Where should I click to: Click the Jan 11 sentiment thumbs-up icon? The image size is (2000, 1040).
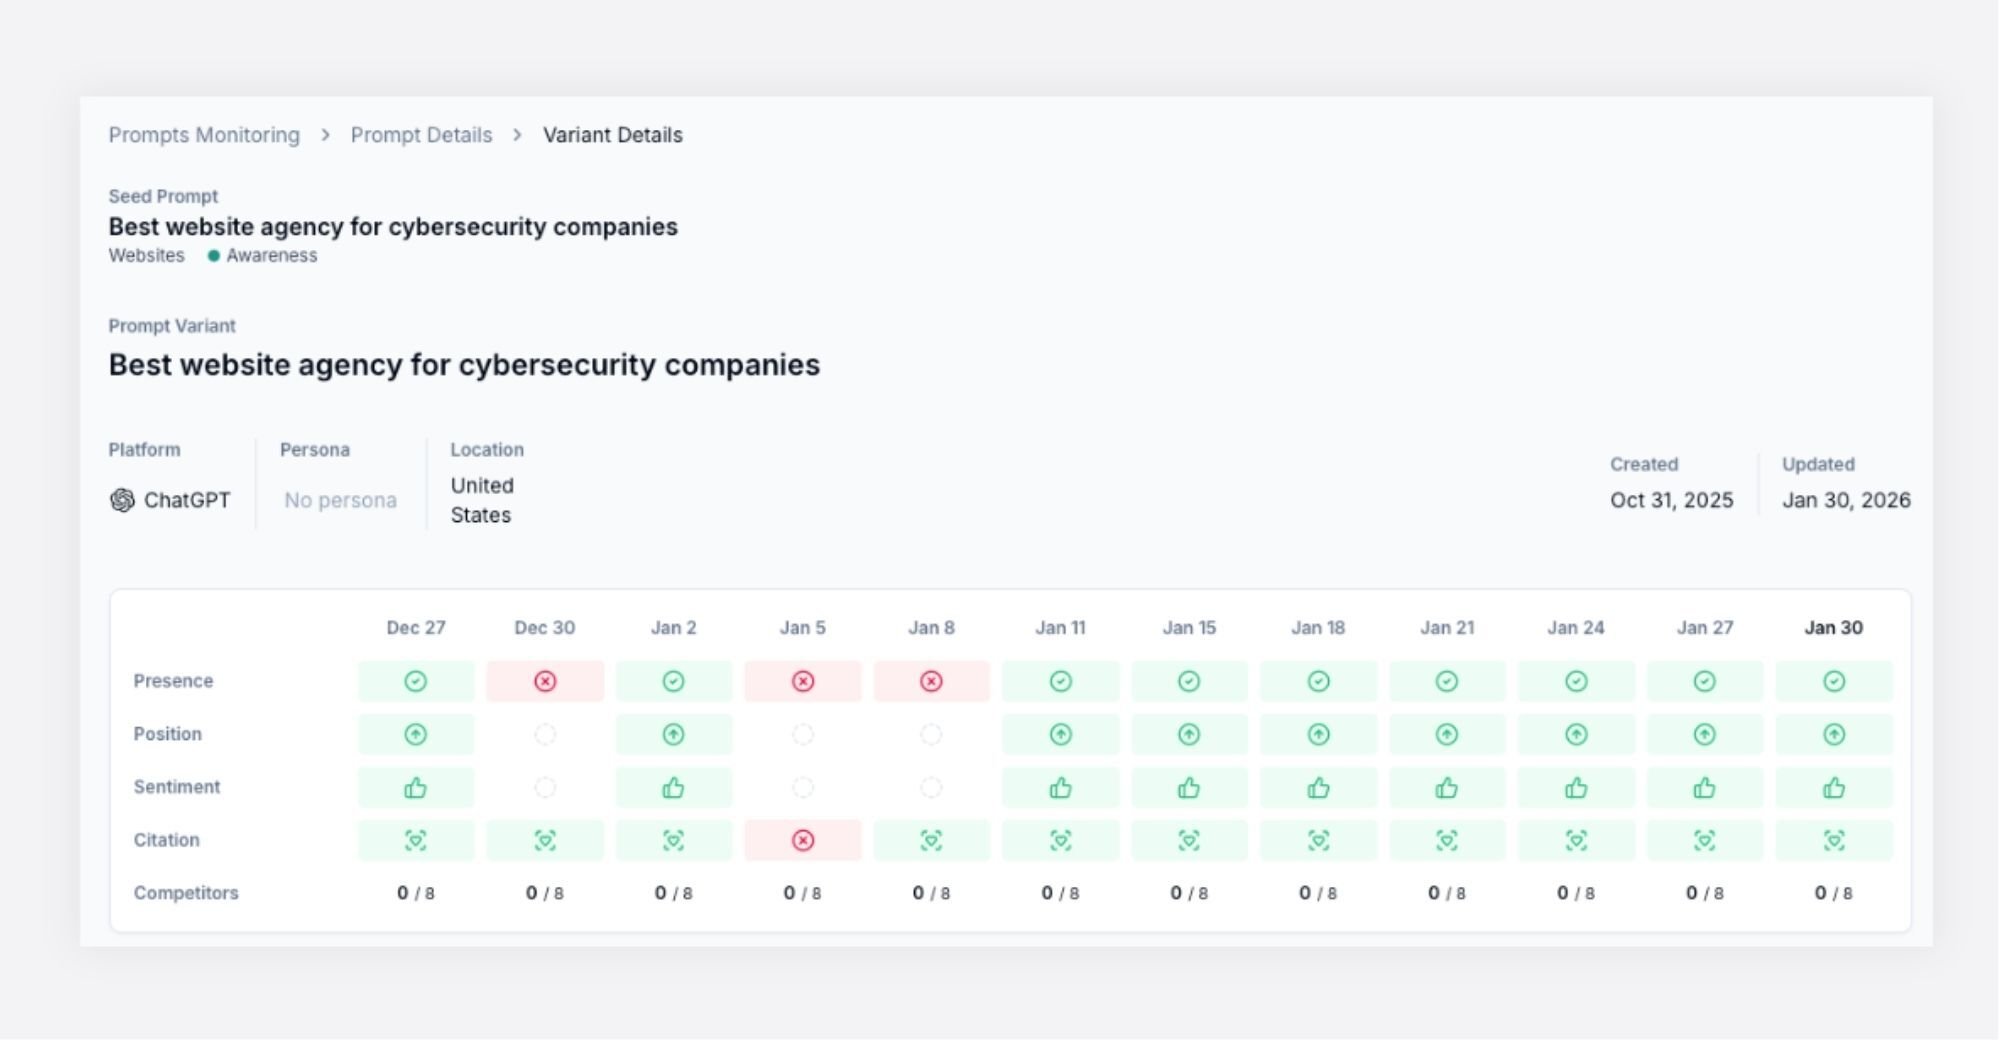(1061, 789)
